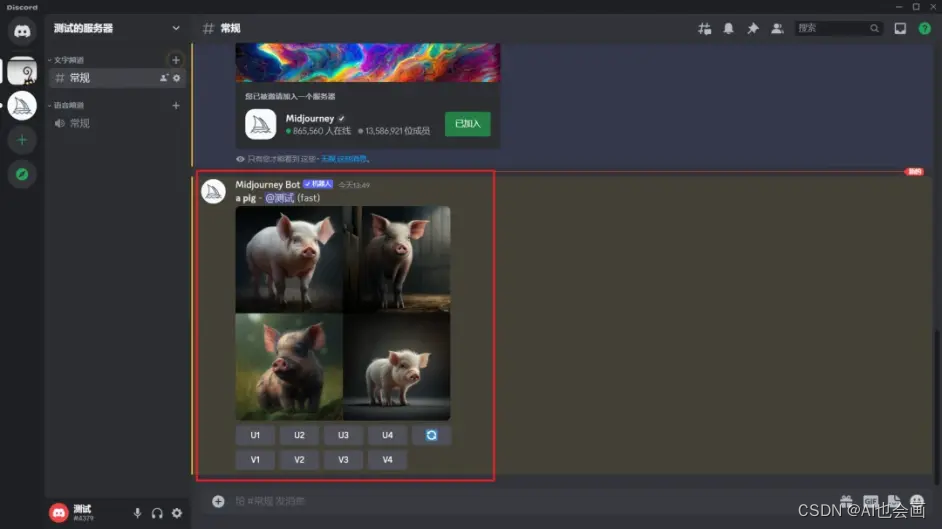Click the chat vertical scrollbar
942x529 pixels.
[936, 407]
